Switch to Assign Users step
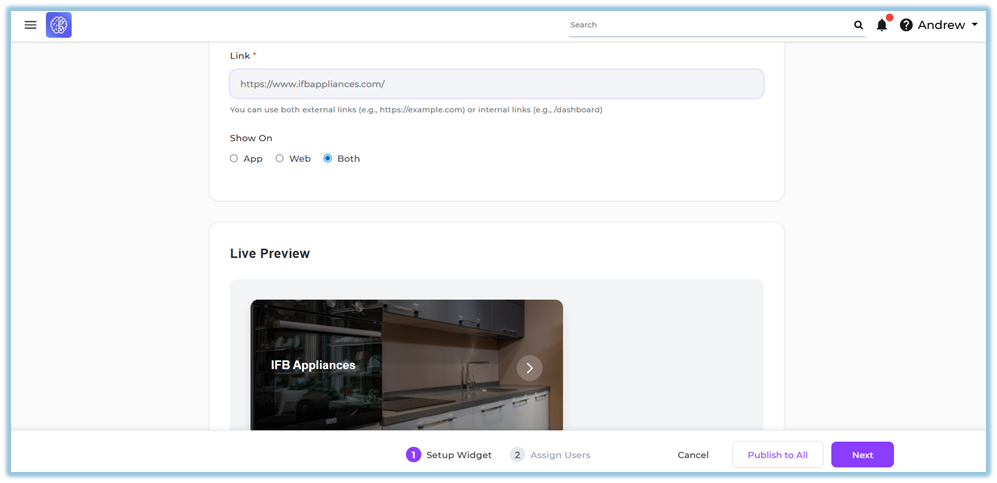Screen dimensions: 997x483 tap(560, 455)
